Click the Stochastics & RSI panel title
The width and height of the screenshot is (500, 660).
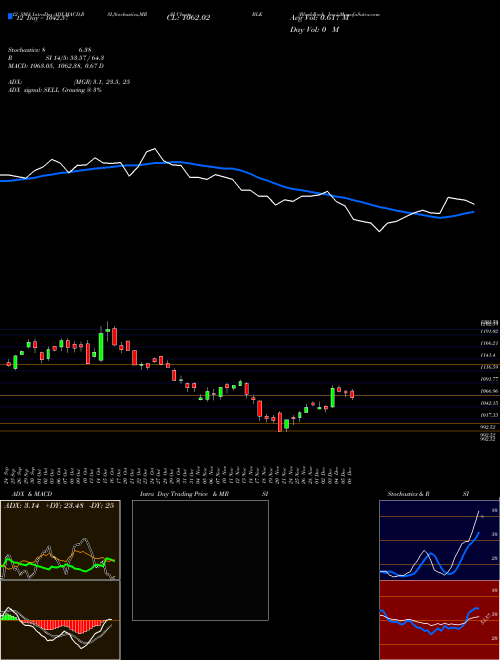coord(428,494)
